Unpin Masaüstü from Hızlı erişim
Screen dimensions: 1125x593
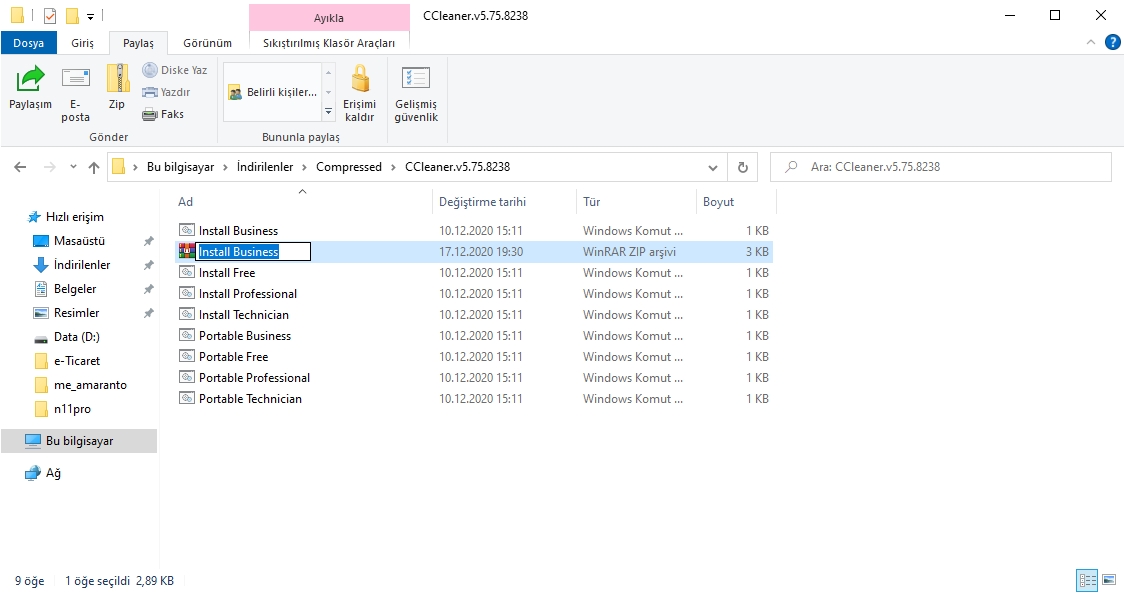click(x=148, y=240)
